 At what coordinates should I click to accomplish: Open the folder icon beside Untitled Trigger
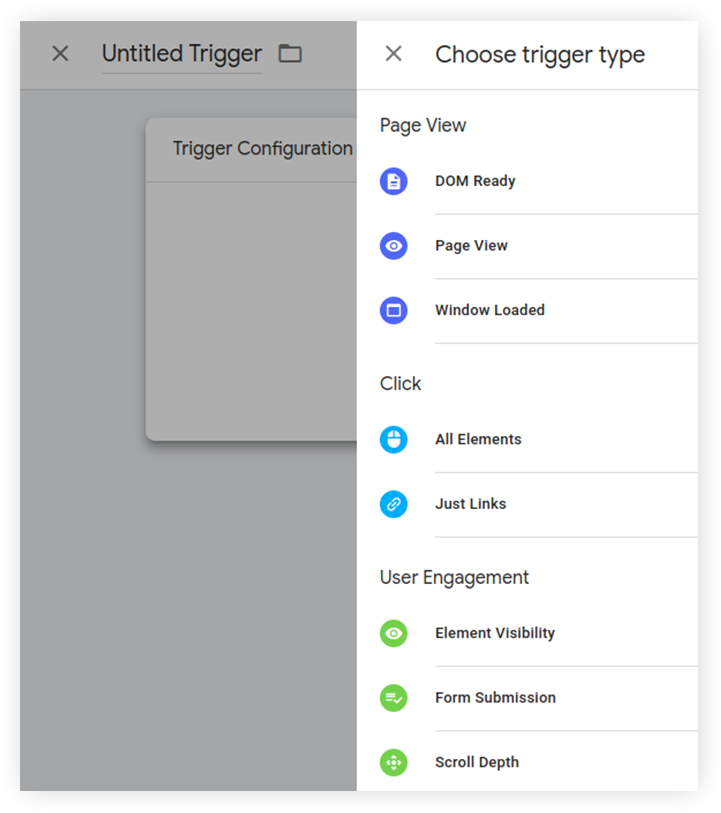click(x=290, y=53)
